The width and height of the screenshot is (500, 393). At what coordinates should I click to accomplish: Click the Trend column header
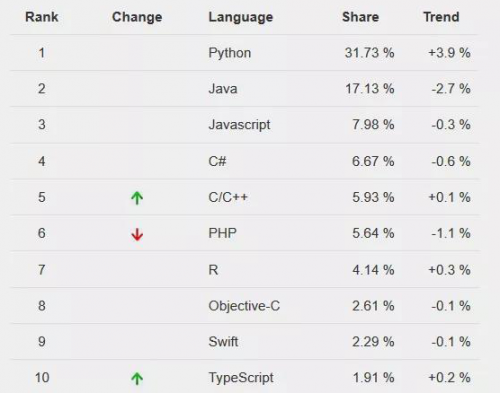(x=441, y=17)
